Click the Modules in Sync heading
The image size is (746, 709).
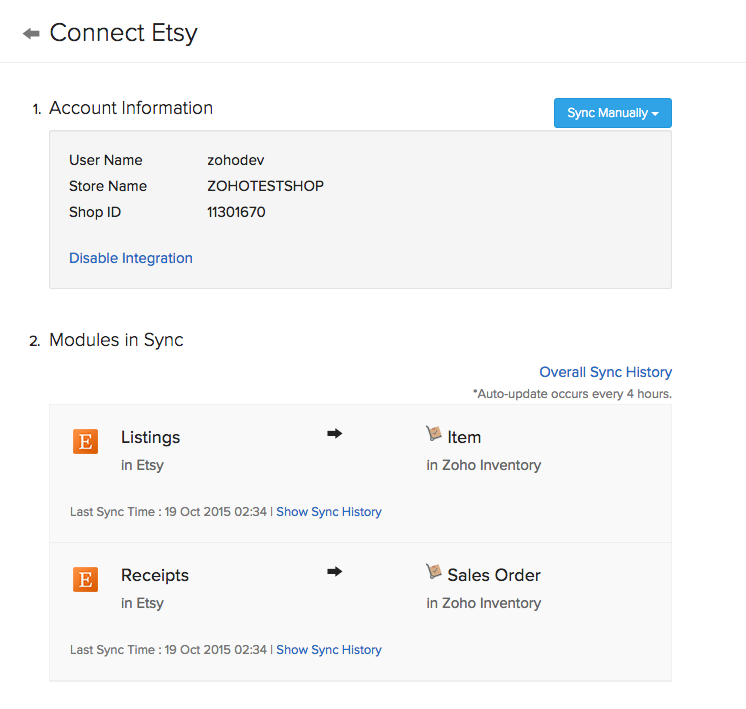click(x=116, y=340)
